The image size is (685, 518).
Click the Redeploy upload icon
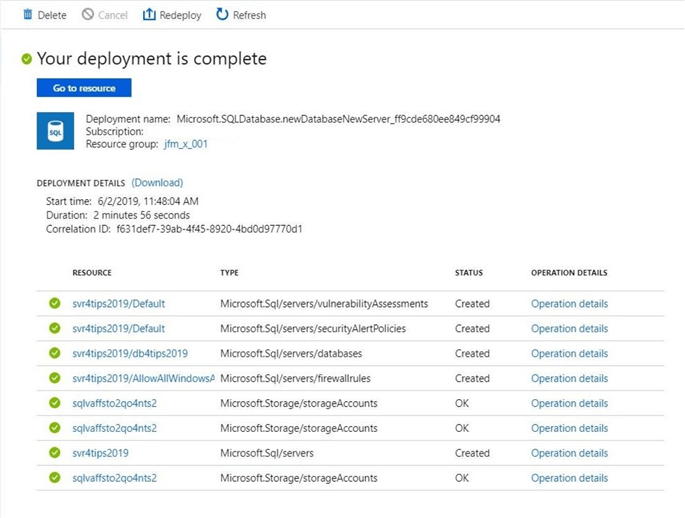coord(149,15)
